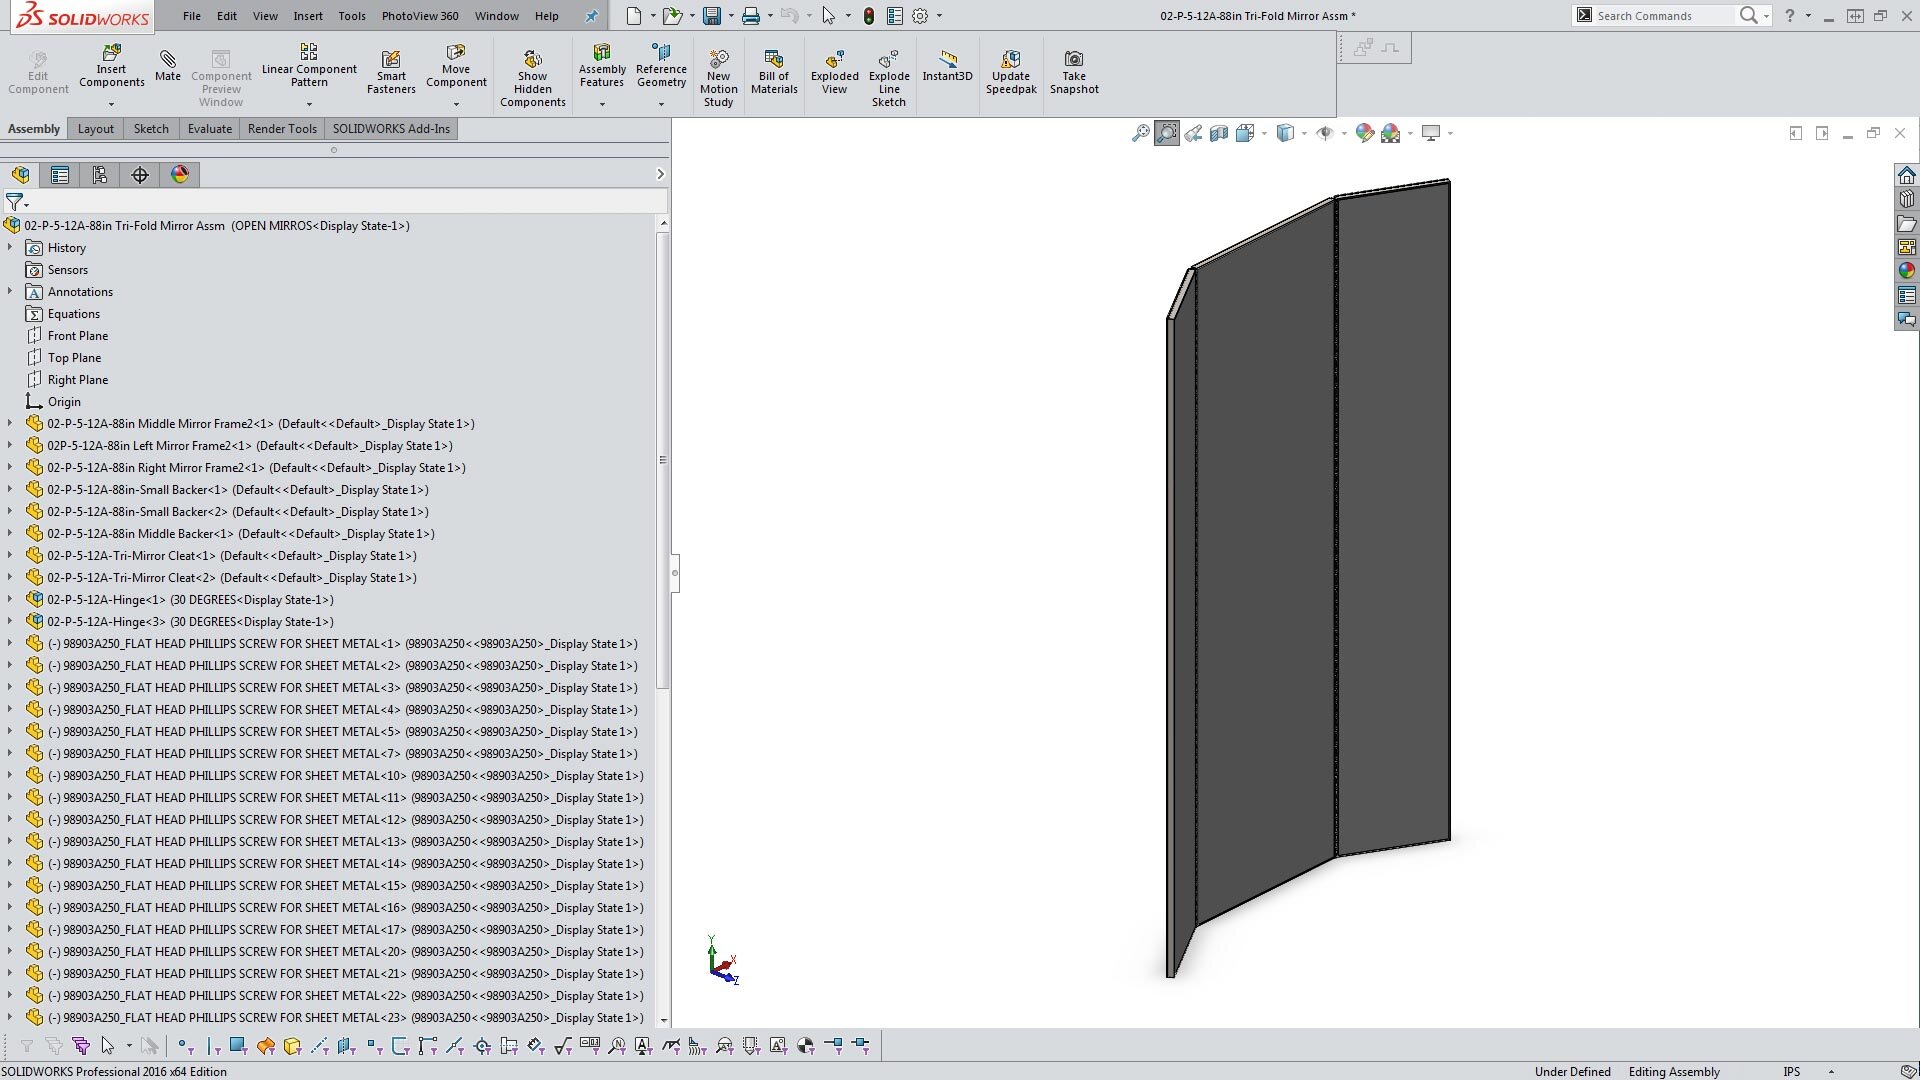Pin the menu bar with pushpin
This screenshot has height=1080, width=1920.
[x=591, y=16]
